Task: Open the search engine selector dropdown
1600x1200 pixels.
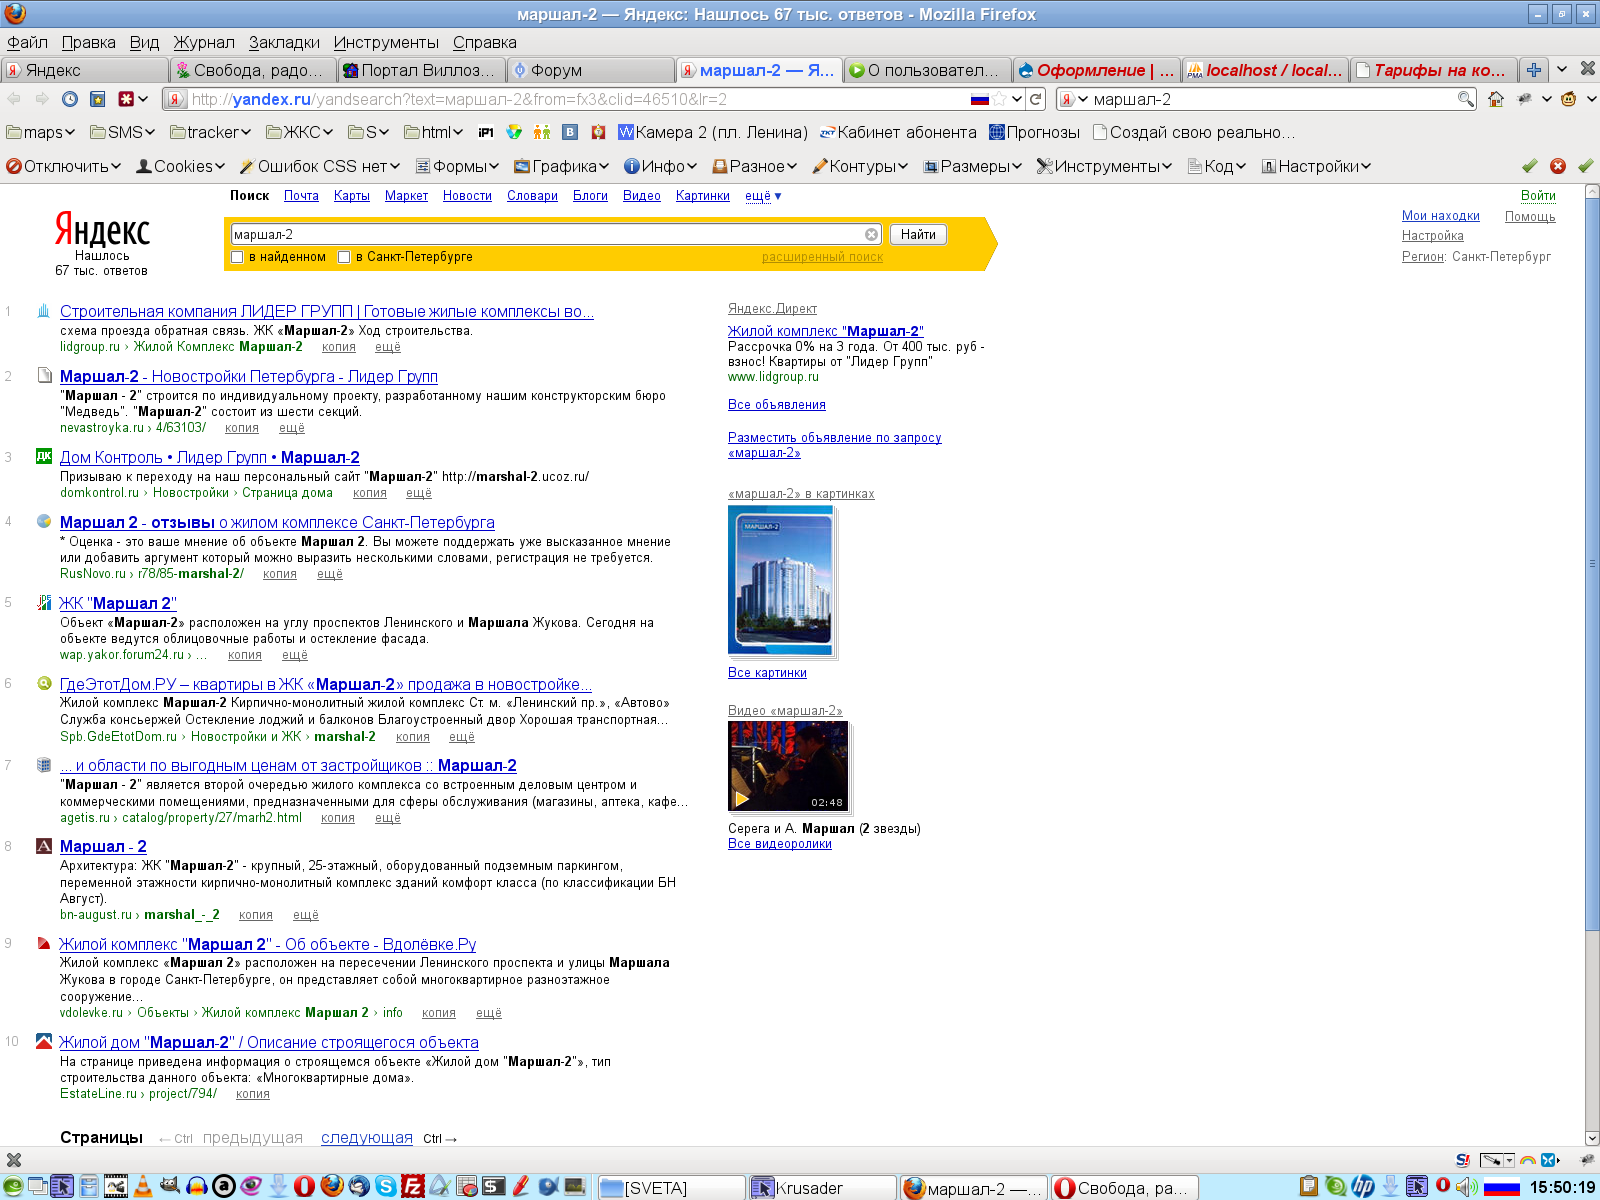Action: click(x=1074, y=99)
